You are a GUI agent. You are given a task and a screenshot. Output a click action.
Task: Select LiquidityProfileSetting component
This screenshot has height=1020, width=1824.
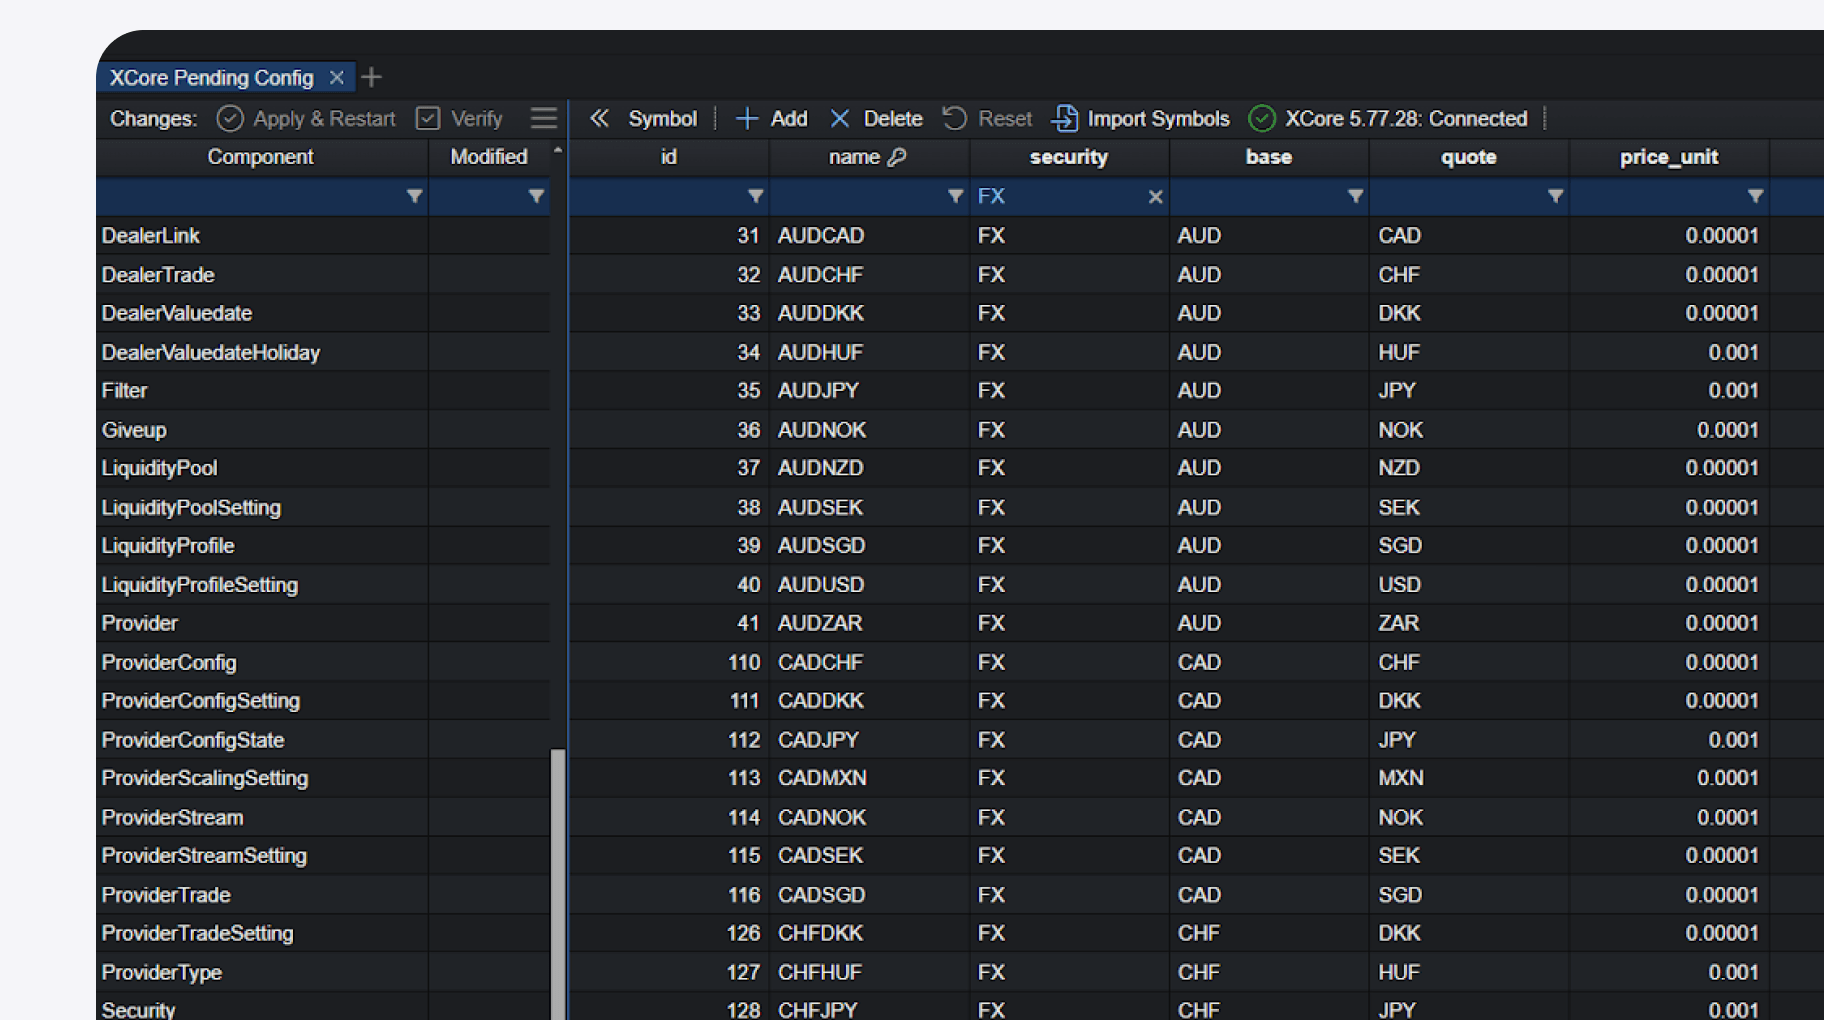point(263,585)
